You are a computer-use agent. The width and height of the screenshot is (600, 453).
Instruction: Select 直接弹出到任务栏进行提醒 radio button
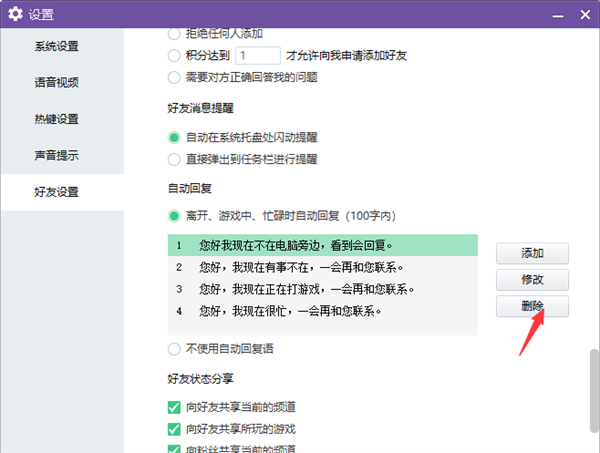tap(174, 158)
